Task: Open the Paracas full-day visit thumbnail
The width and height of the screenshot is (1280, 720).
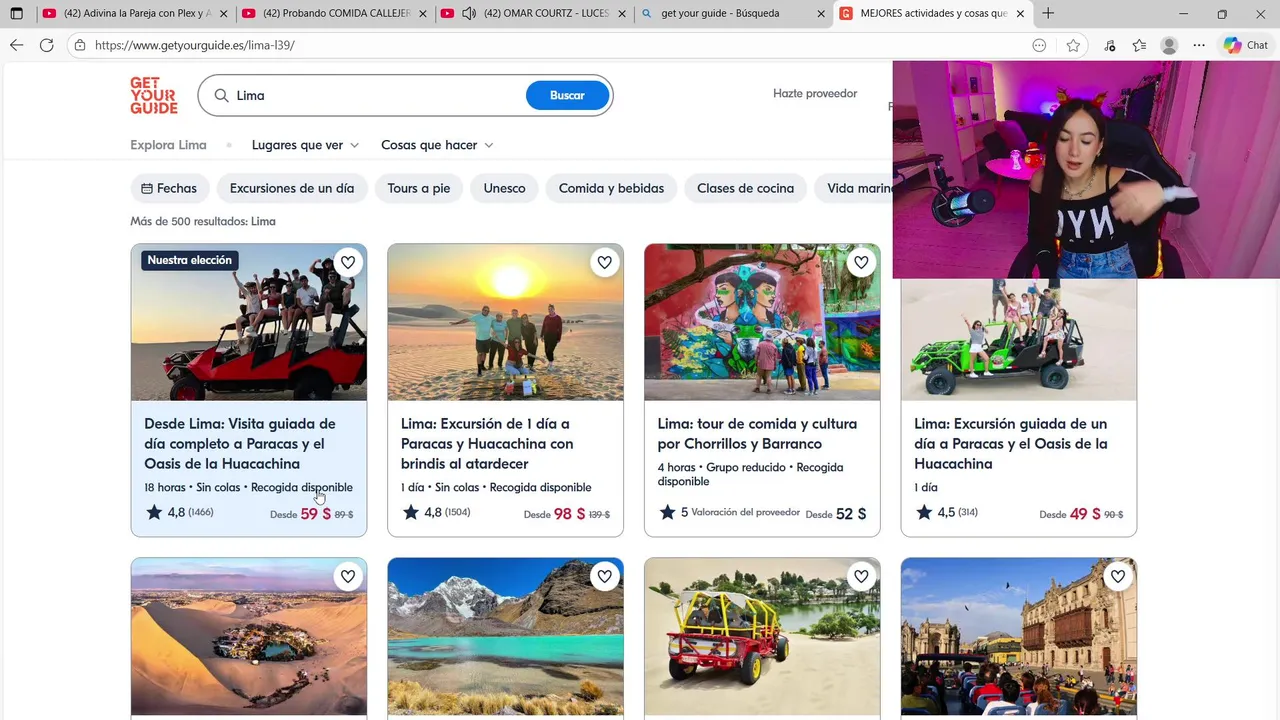Action: 249,322
